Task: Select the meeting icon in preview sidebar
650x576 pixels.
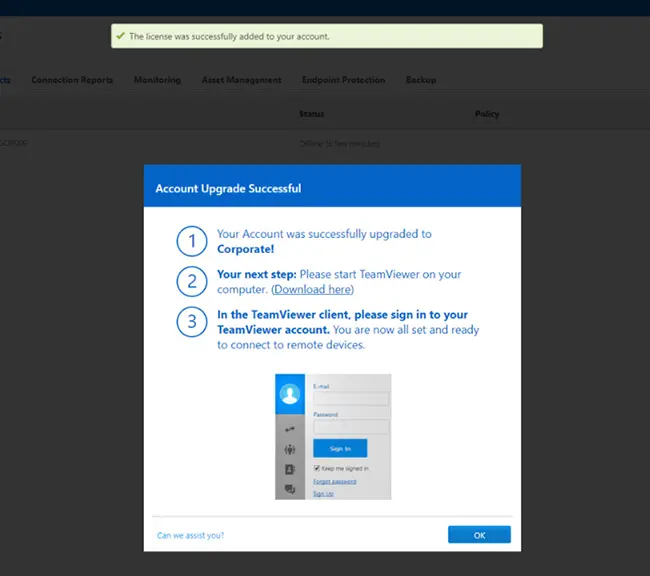Action: click(x=290, y=449)
